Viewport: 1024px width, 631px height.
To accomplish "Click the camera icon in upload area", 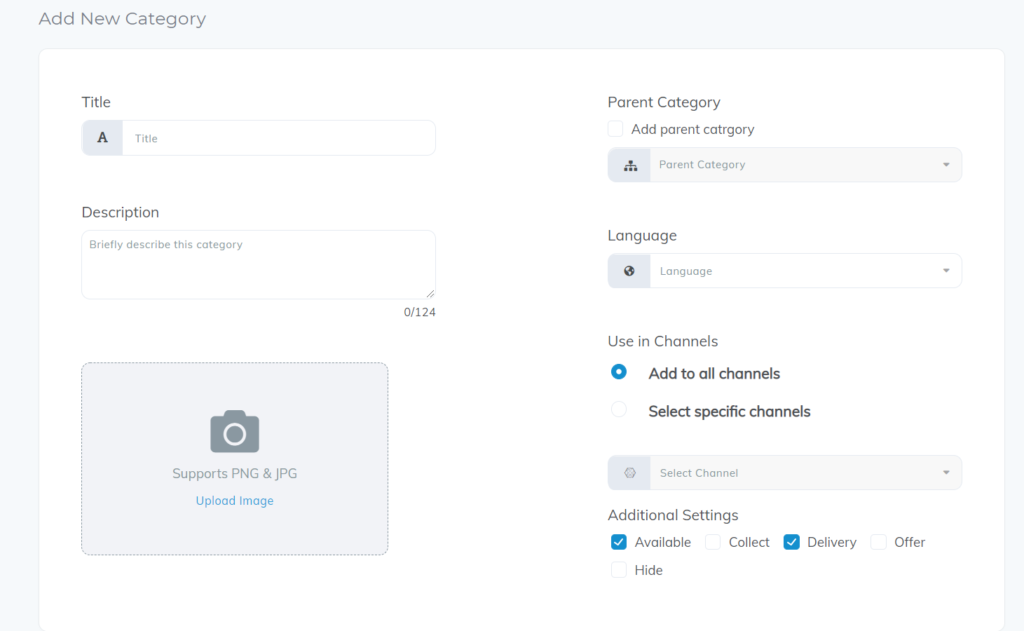I will pos(234,431).
